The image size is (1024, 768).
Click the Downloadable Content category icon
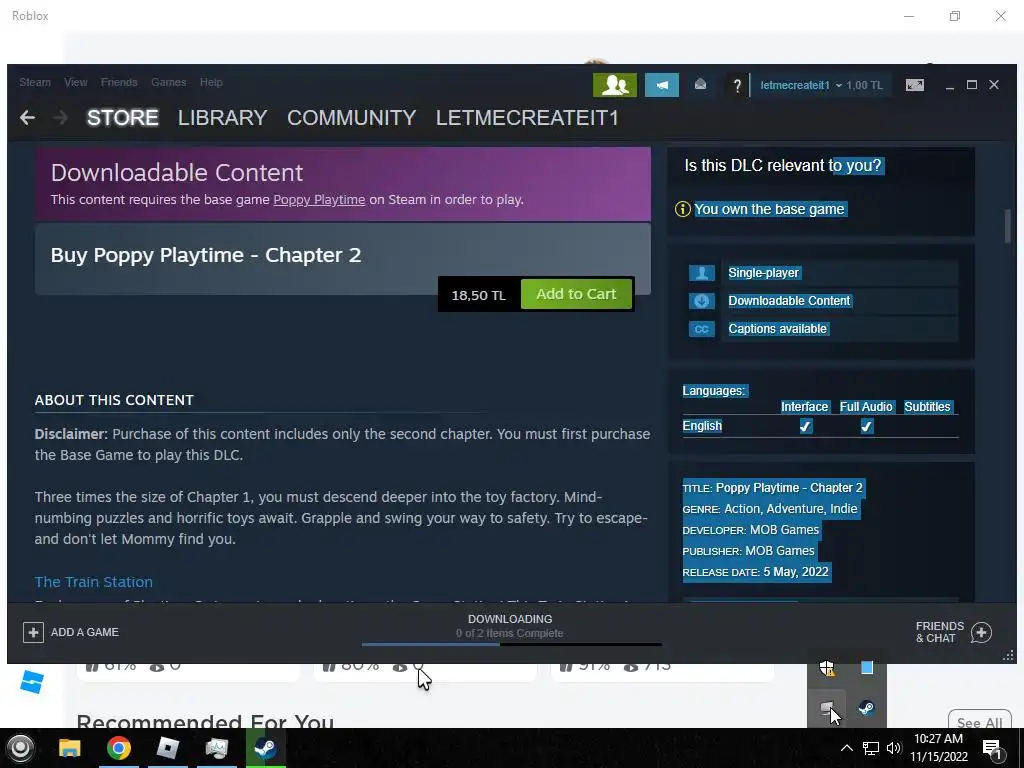click(x=701, y=301)
